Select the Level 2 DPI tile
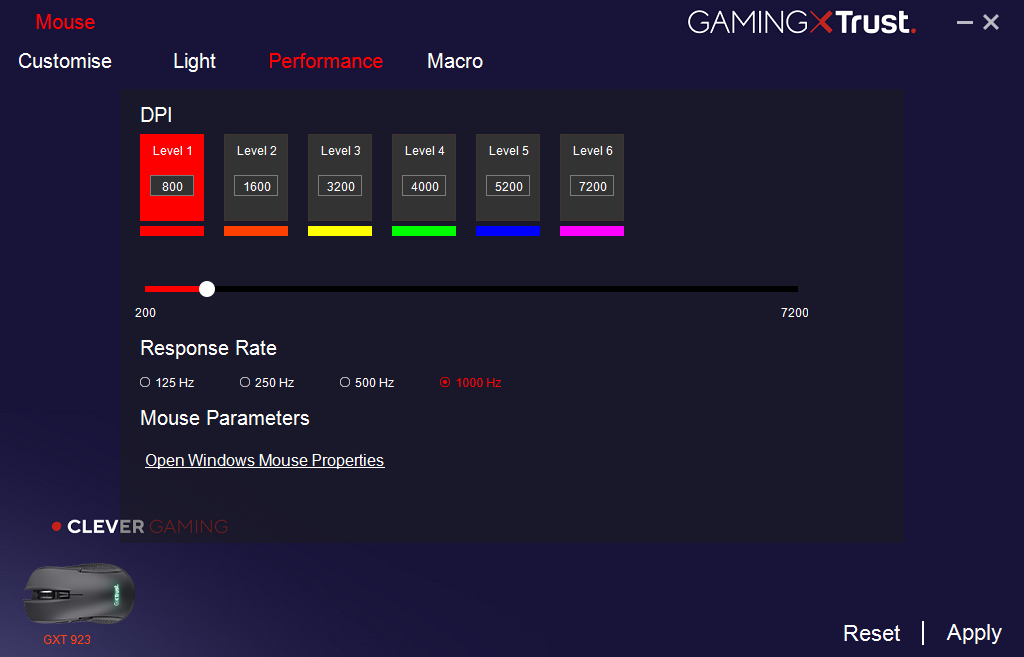The height and width of the screenshot is (657, 1024). click(x=256, y=178)
